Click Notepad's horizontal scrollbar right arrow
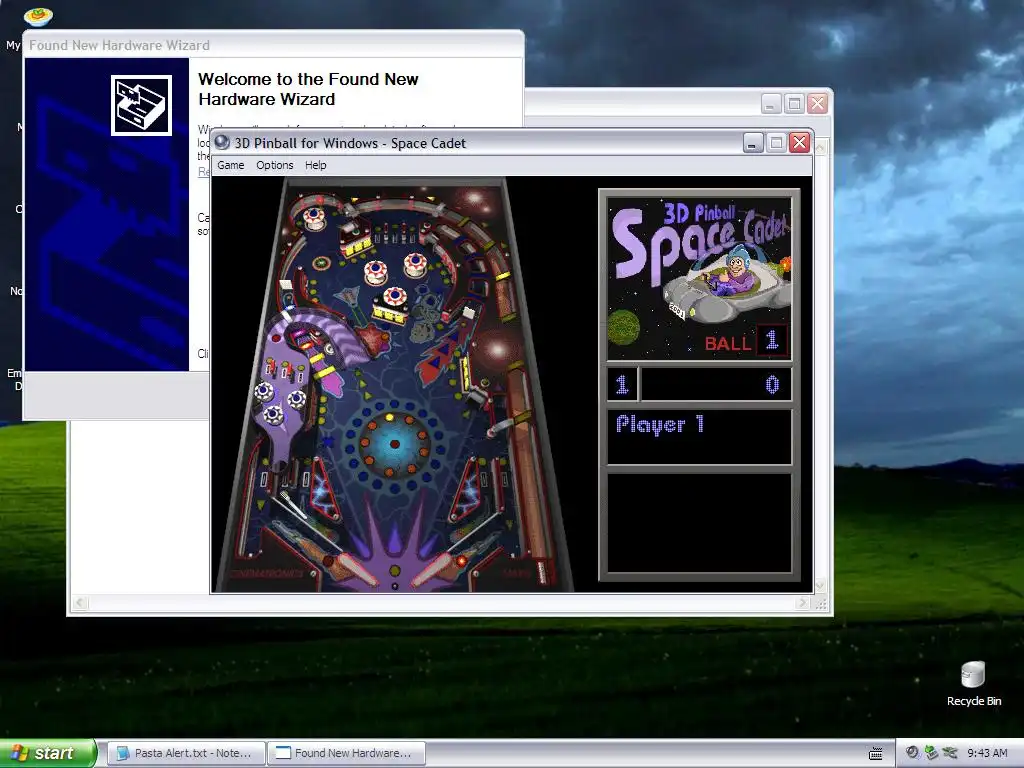The width and height of the screenshot is (1024, 768). [x=803, y=603]
